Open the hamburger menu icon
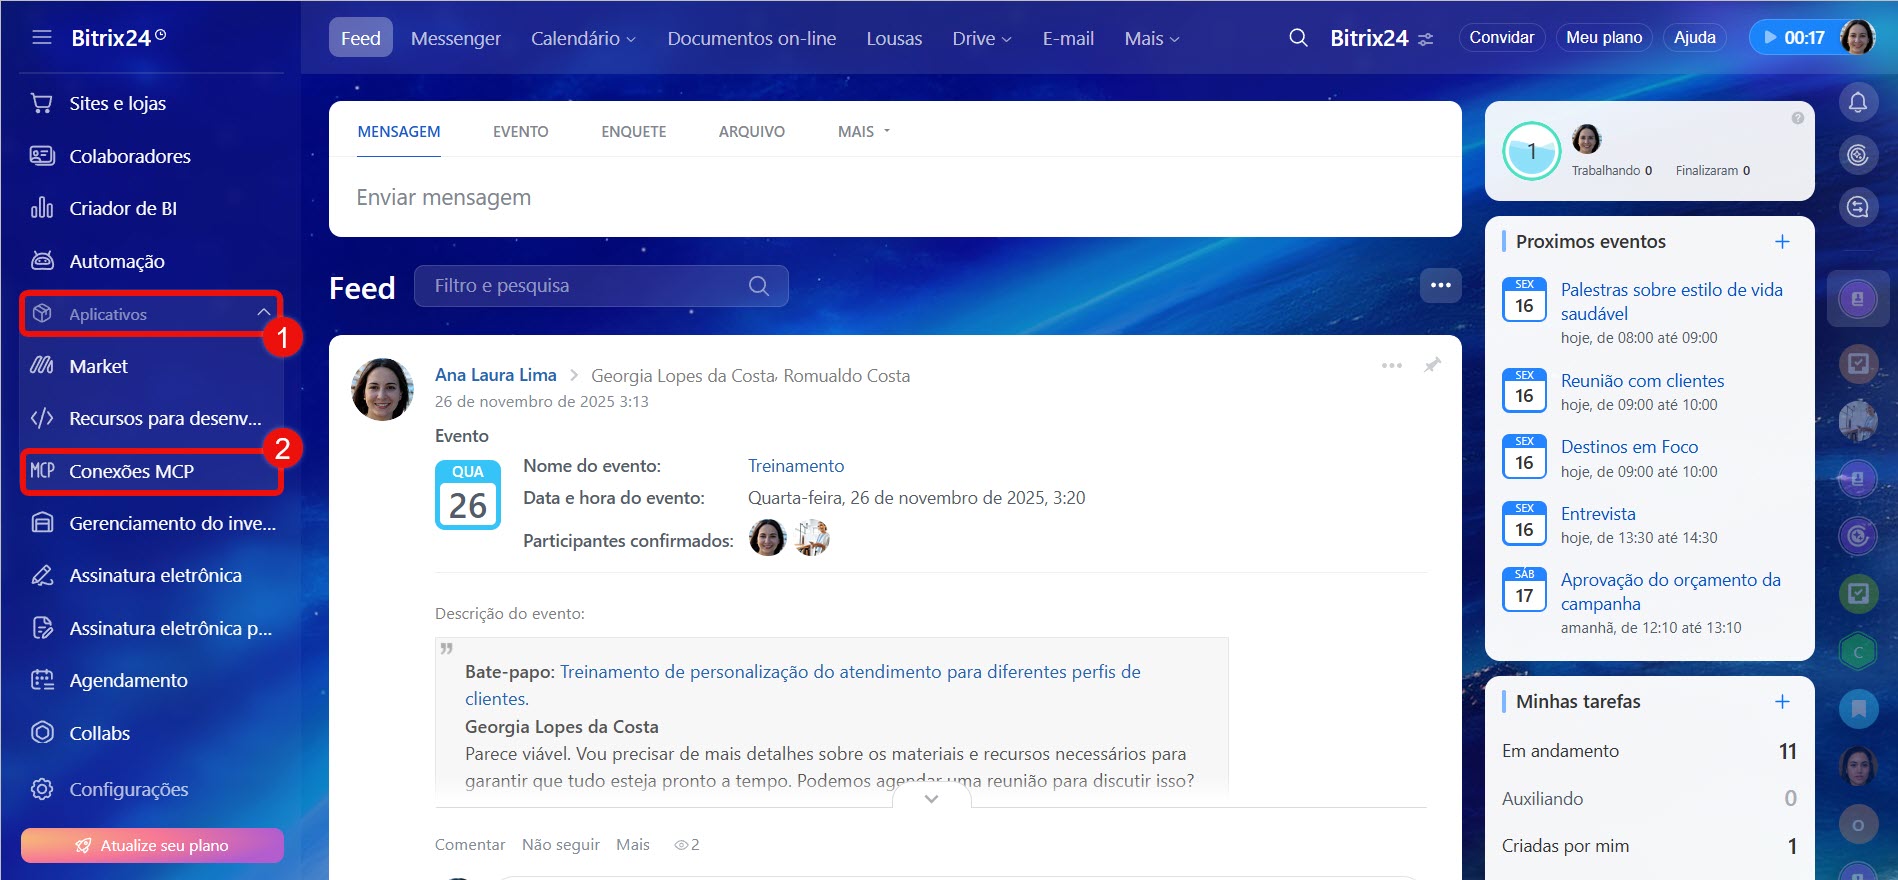The height and width of the screenshot is (880, 1898). click(42, 38)
